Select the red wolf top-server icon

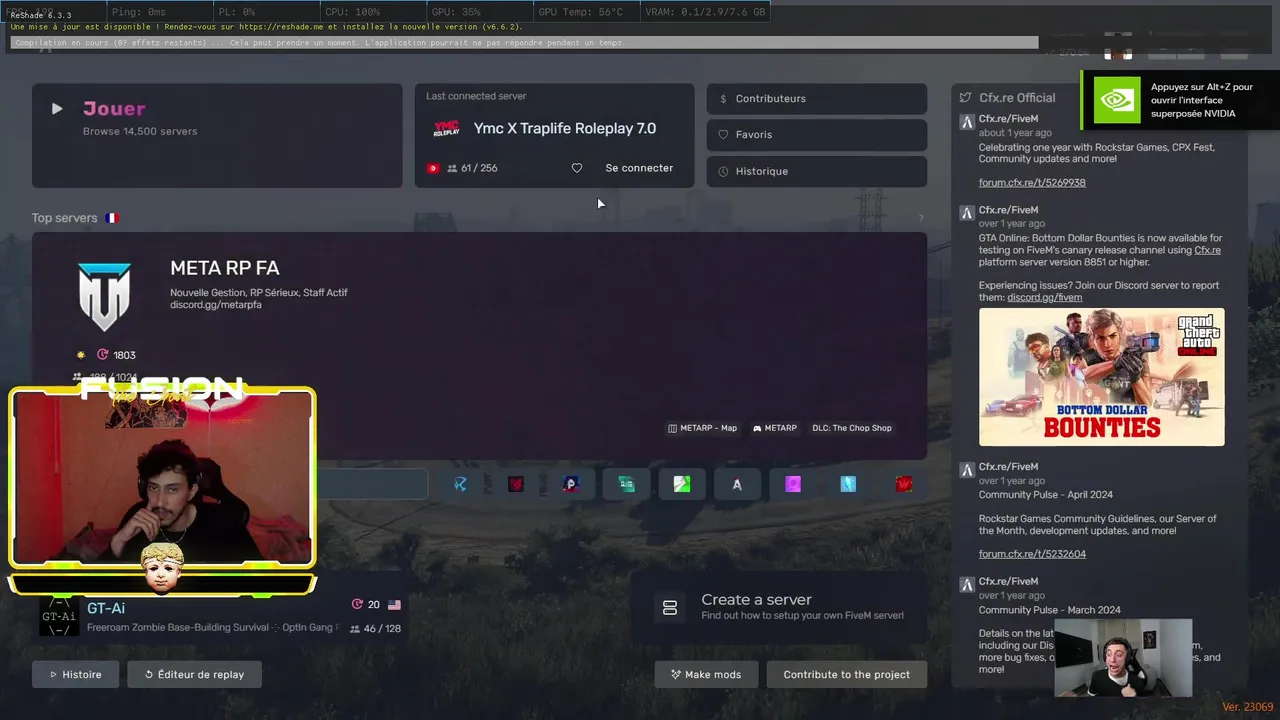[x=516, y=484]
